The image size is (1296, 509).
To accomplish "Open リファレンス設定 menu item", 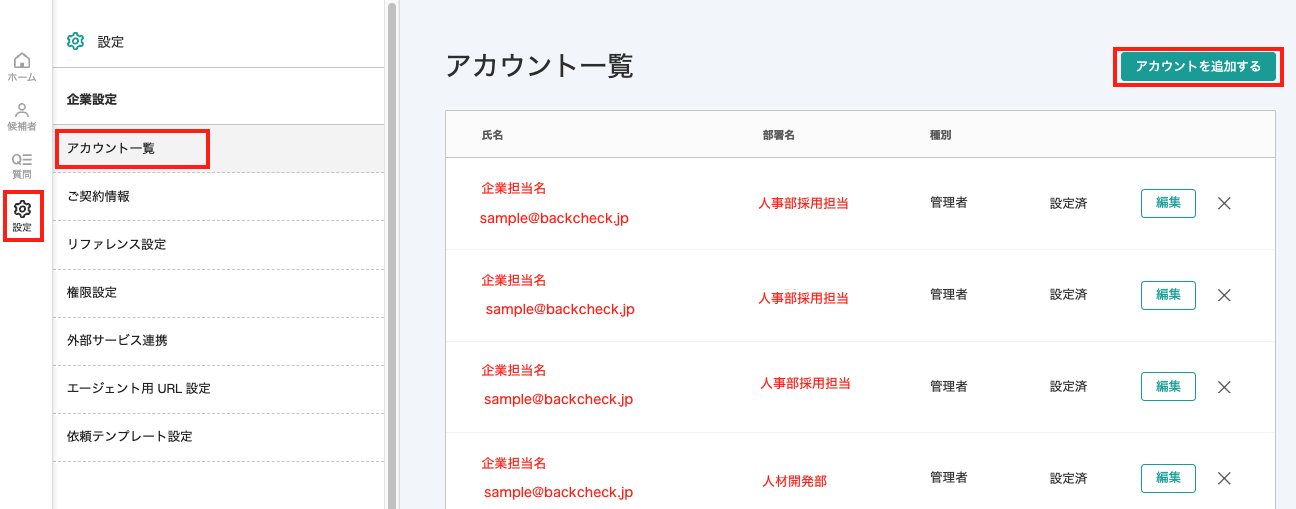I will pyautogui.click(x=219, y=244).
